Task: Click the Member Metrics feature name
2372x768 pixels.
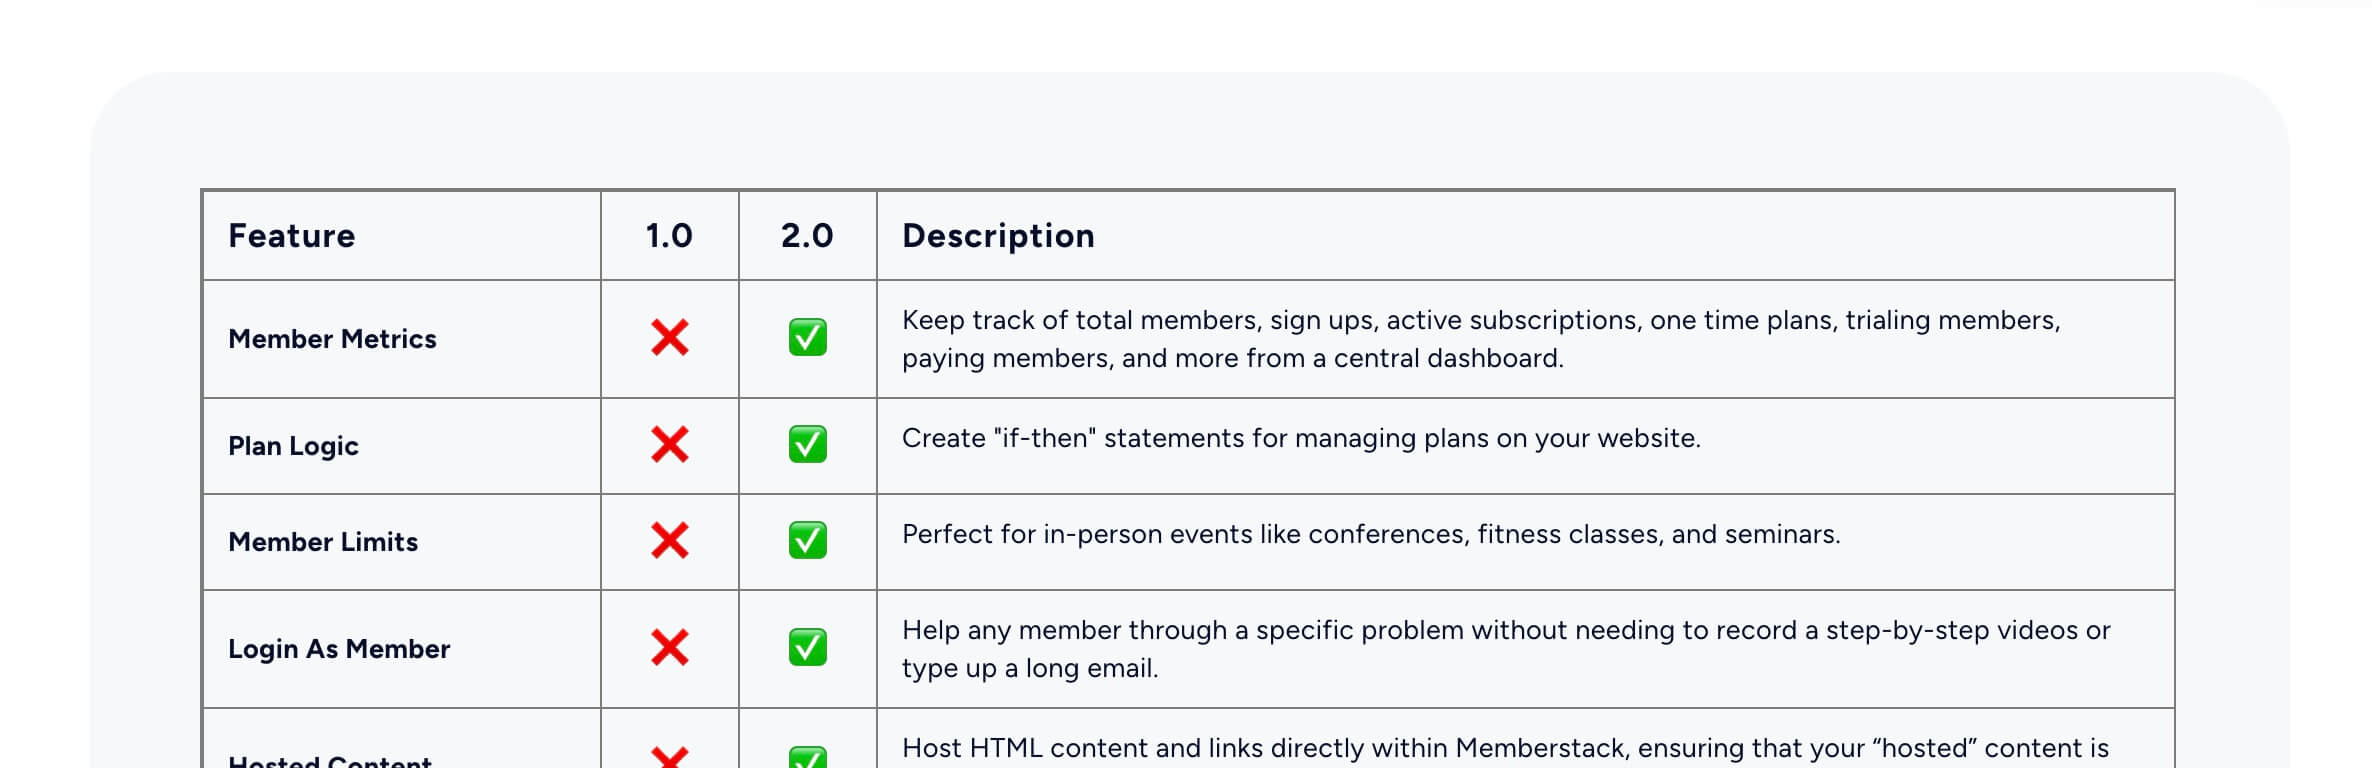Action: click(x=332, y=339)
